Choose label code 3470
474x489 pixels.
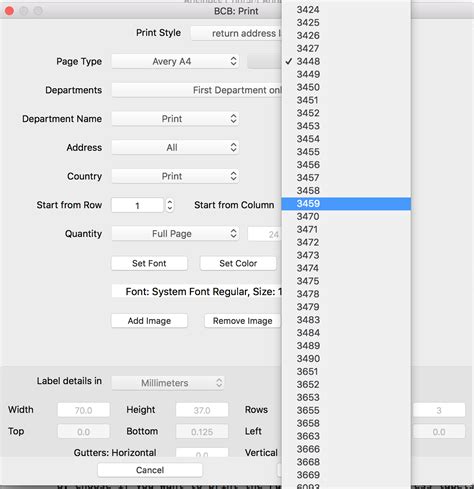click(346, 216)
